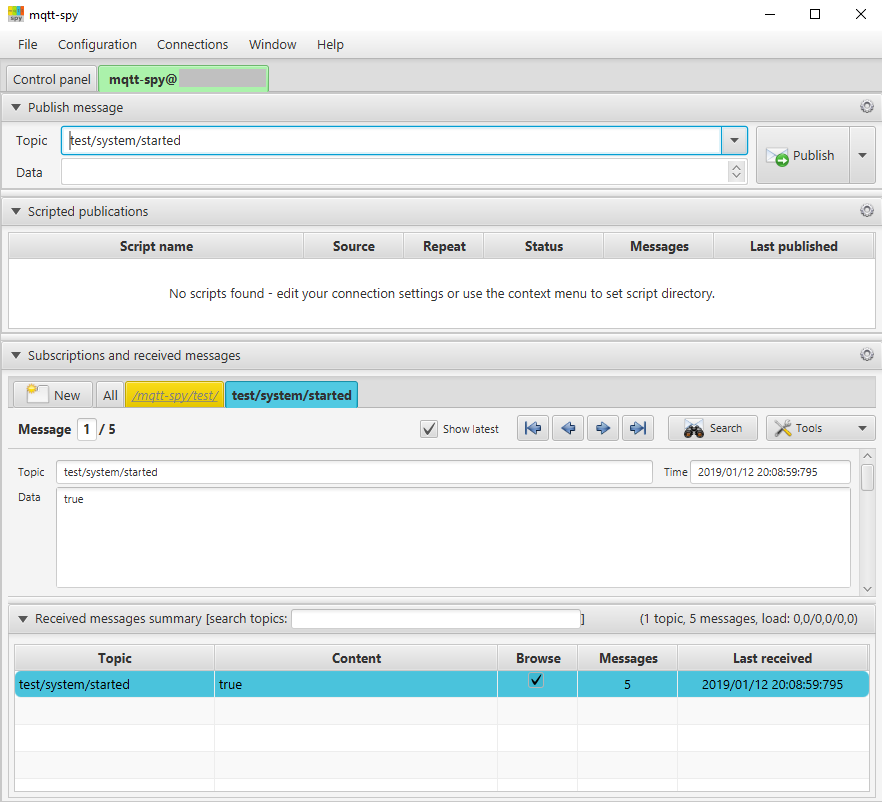Sort by Source column header
Image resolution: width=882 pixels, height=802 pixels.
click(353, 246)
